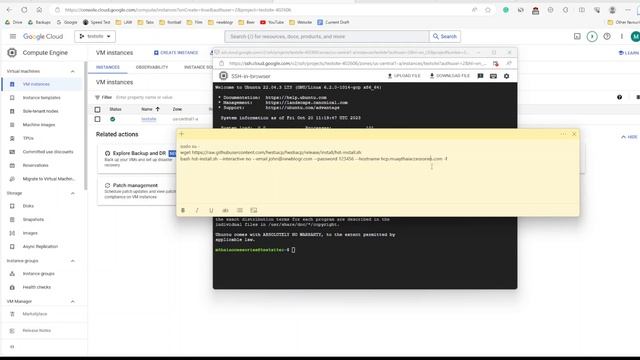Open the Current Draft bookmark
Image resolution: width=640 pixels, height=360 pixels.
tap(333, 22)
